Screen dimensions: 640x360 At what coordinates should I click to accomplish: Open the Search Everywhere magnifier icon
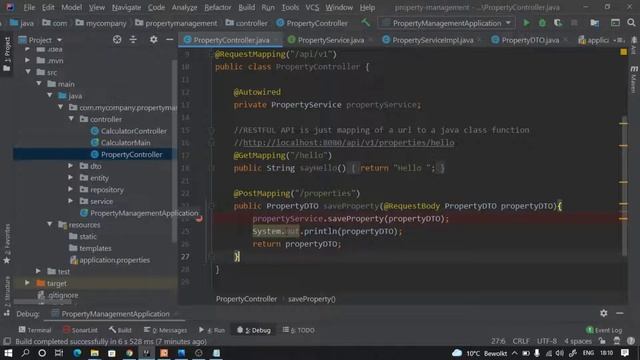tap(631, 23)
